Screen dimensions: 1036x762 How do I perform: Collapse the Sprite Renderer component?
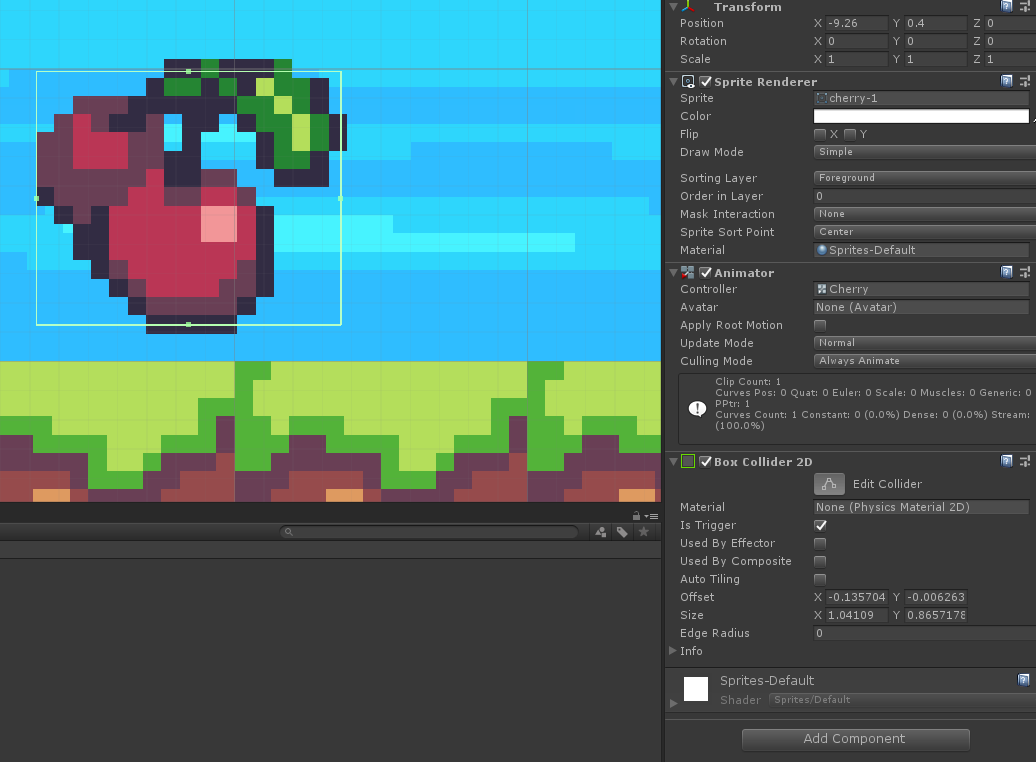pos(673,82)
